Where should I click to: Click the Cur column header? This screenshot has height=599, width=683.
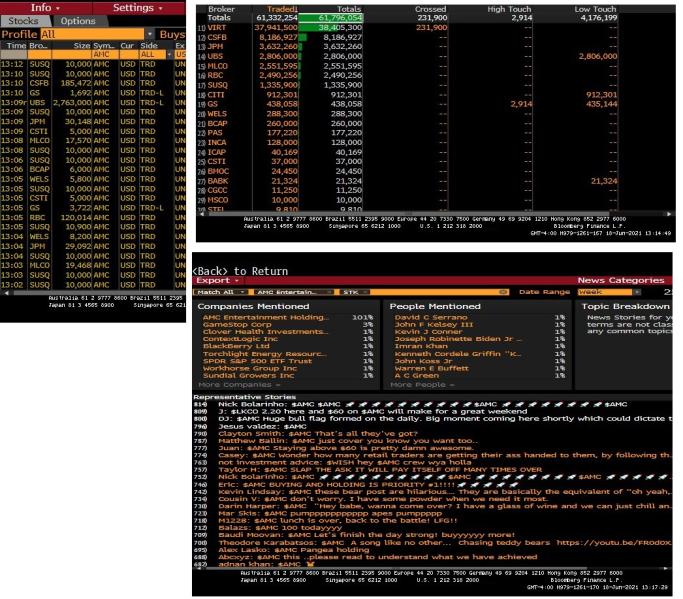point(127,45)
